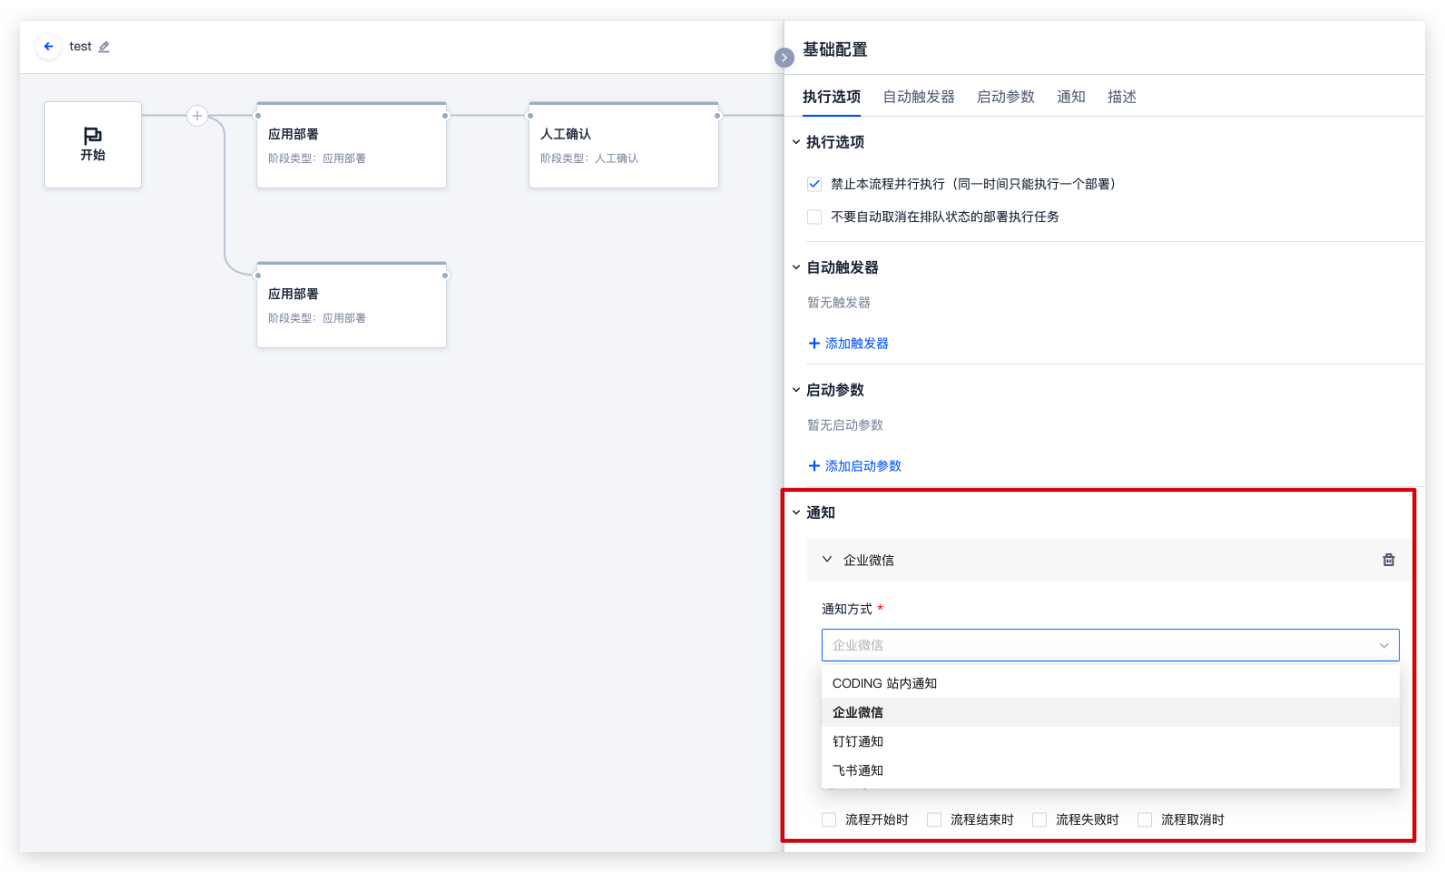Switch to the 启动参数 tab
Viewport: 1445px width, 872px height.
[1005, 97]
